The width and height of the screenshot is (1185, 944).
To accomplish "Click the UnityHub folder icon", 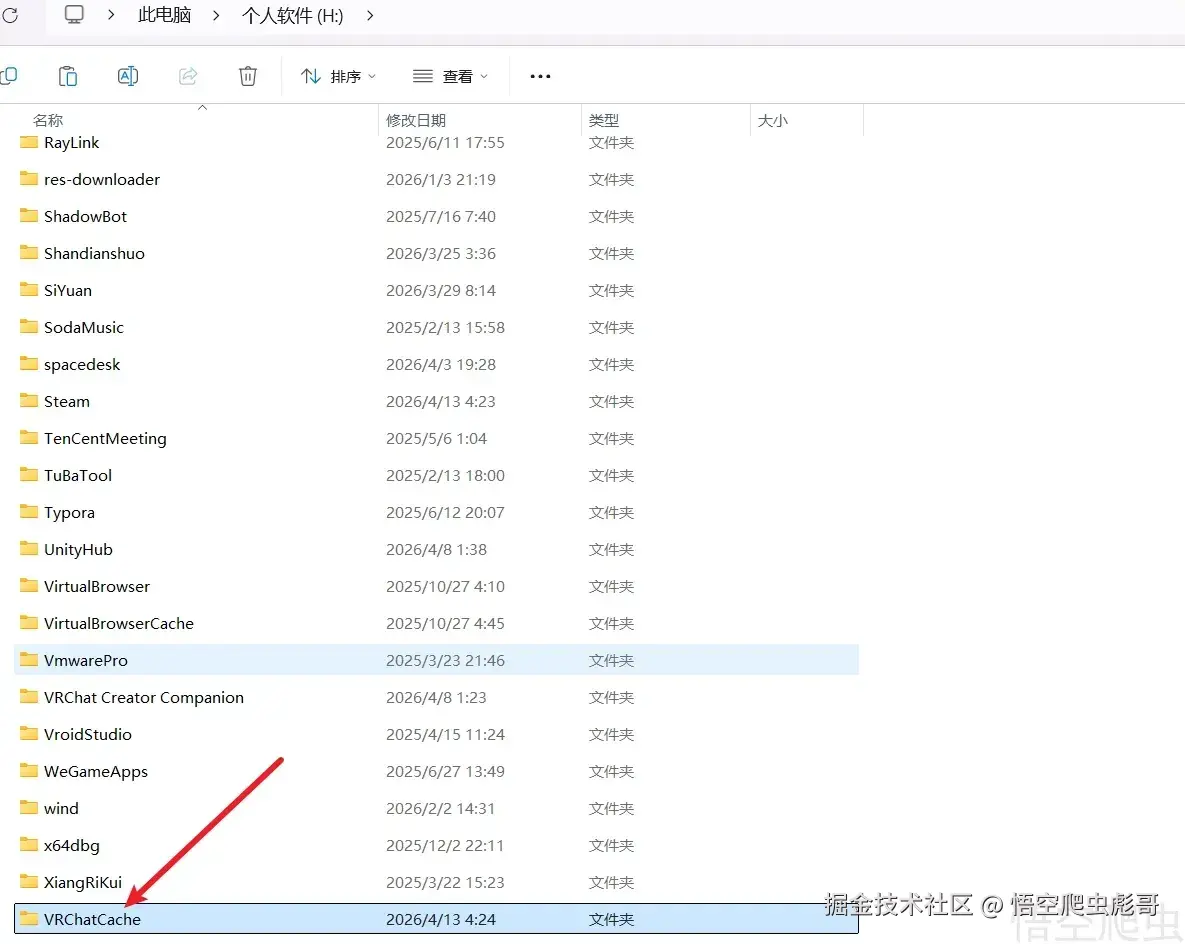I will 29,549.
